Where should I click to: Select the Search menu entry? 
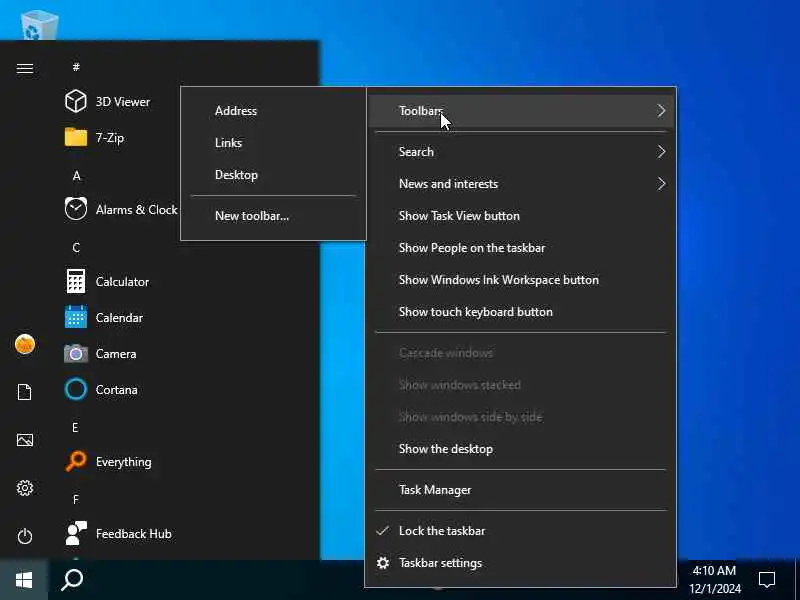(x=520, y=152)
